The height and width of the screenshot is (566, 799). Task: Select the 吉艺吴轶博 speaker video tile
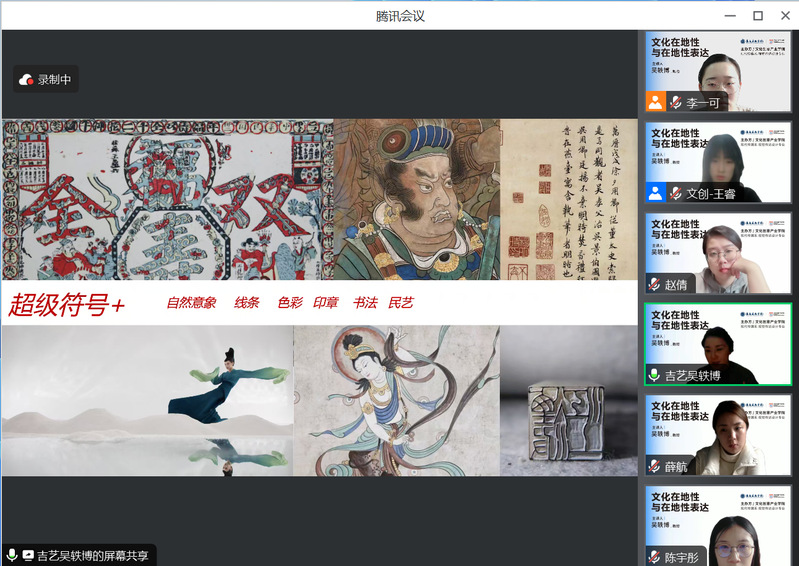718,344
